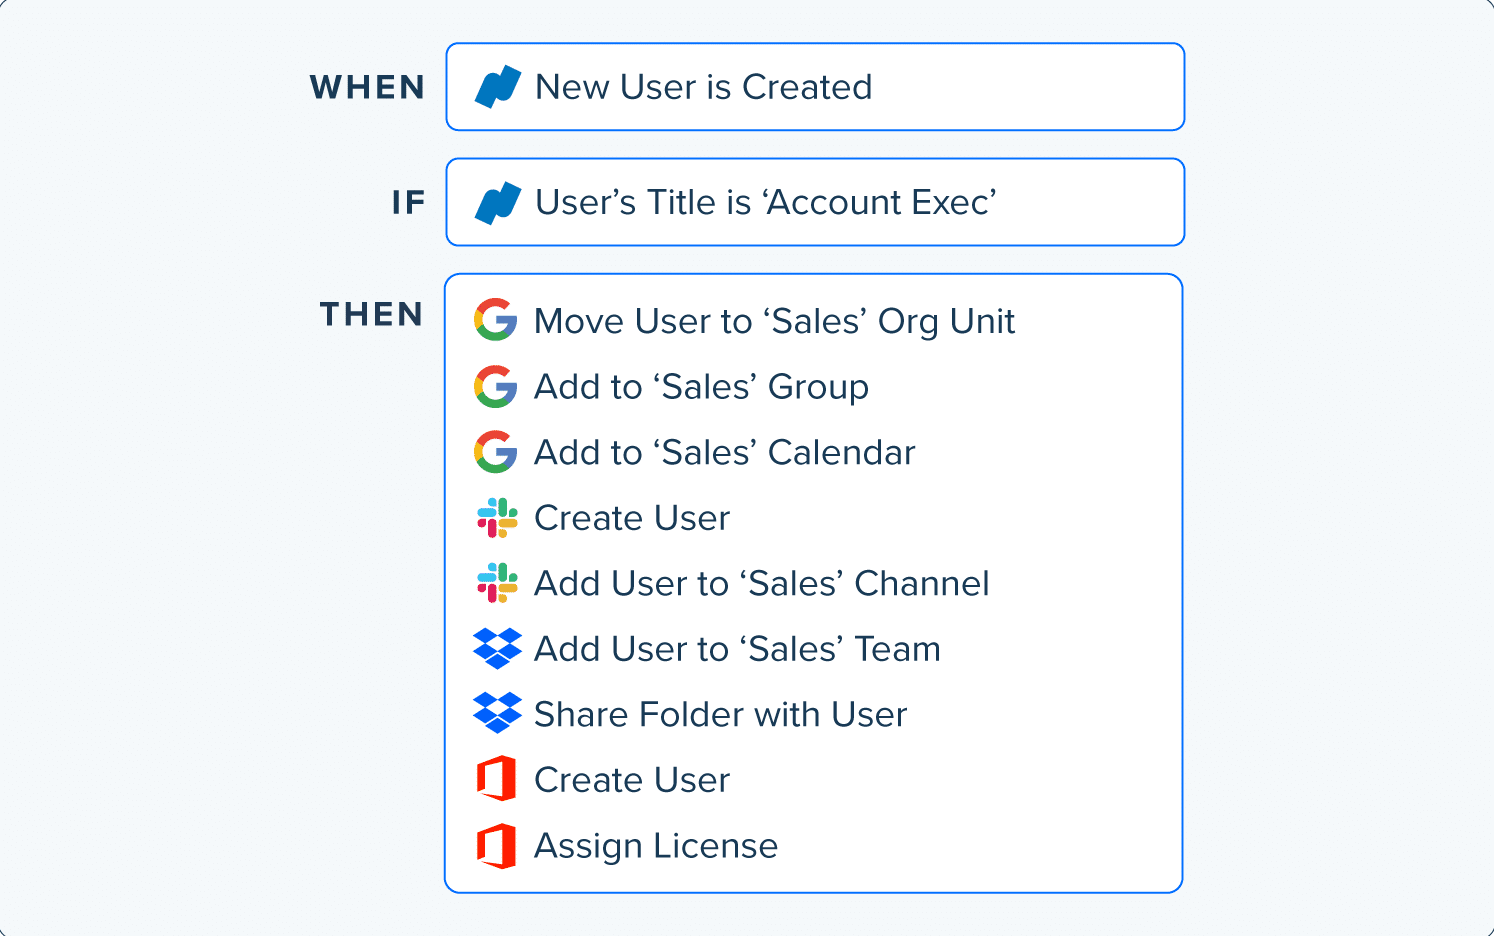
Task: Click the Google icon next to Move User to 'Sales' Org Unit
Action: point(496,320)
